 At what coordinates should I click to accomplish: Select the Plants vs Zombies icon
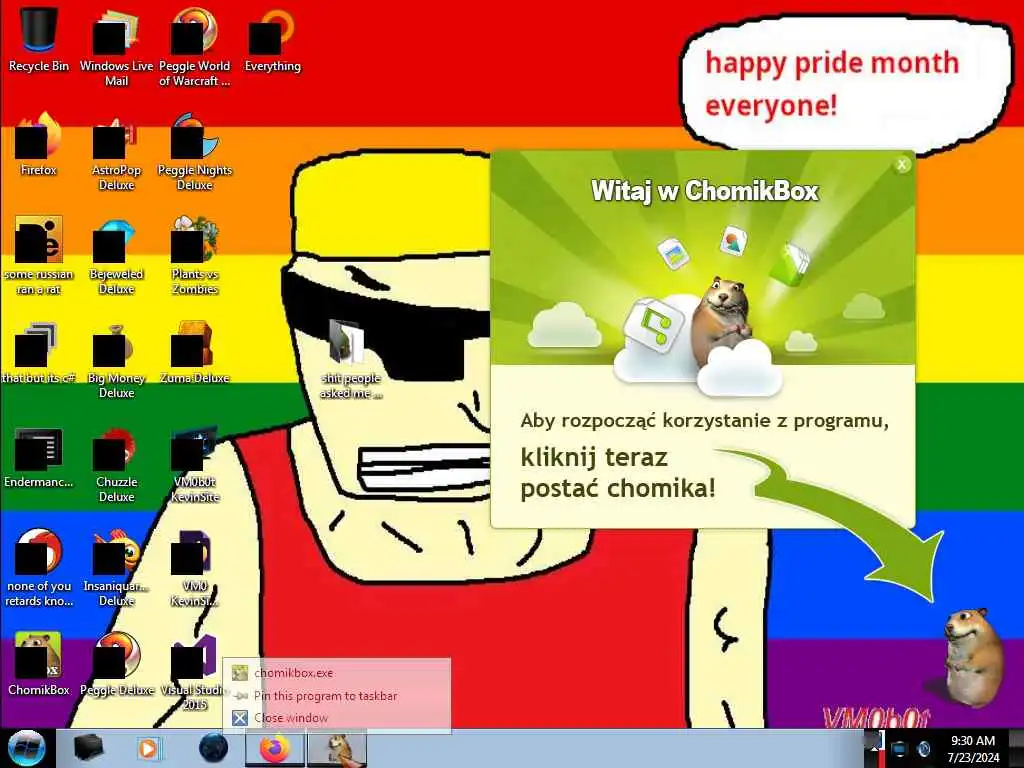[195, 256]
